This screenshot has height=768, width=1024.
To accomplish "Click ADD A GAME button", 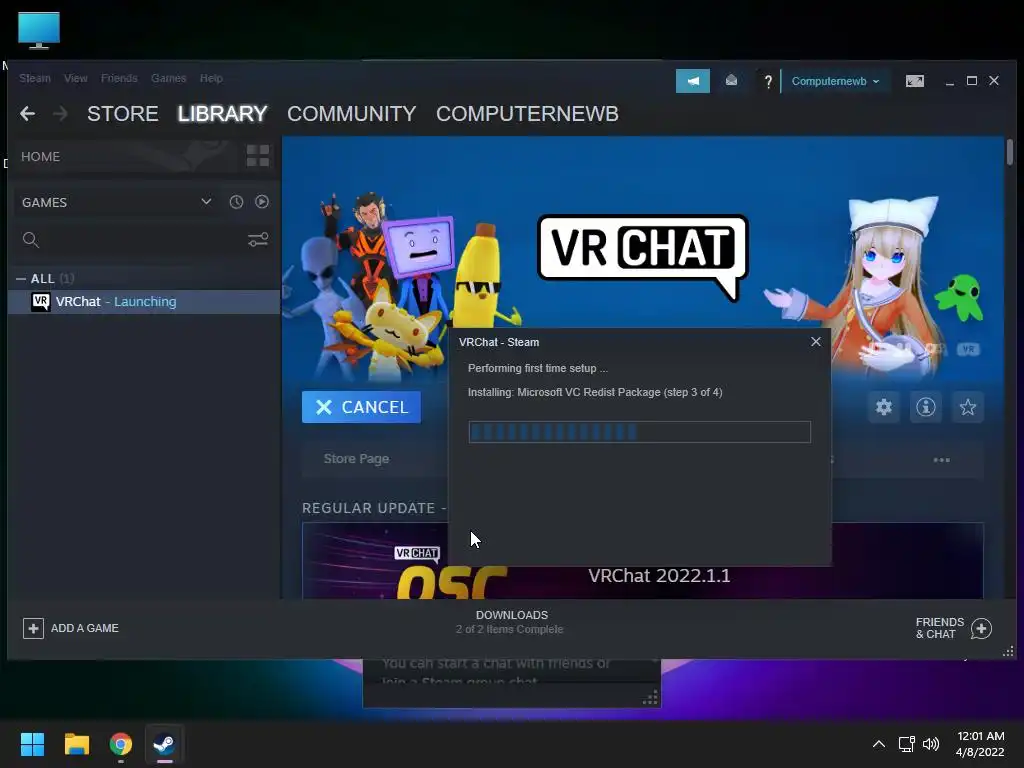I will [x=71, y=628].
